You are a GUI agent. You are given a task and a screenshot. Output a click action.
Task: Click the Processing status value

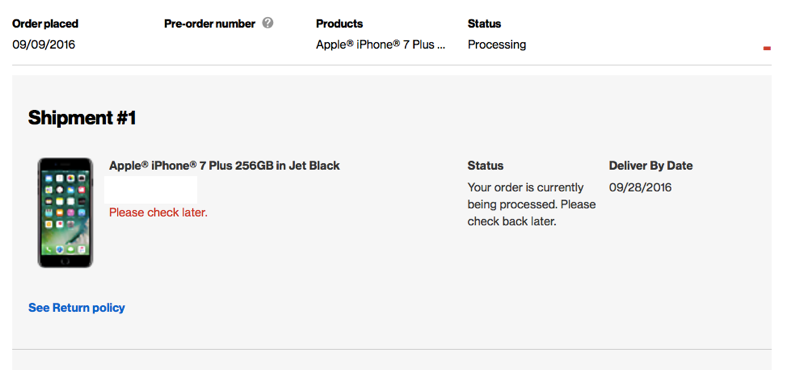[497, 45]
